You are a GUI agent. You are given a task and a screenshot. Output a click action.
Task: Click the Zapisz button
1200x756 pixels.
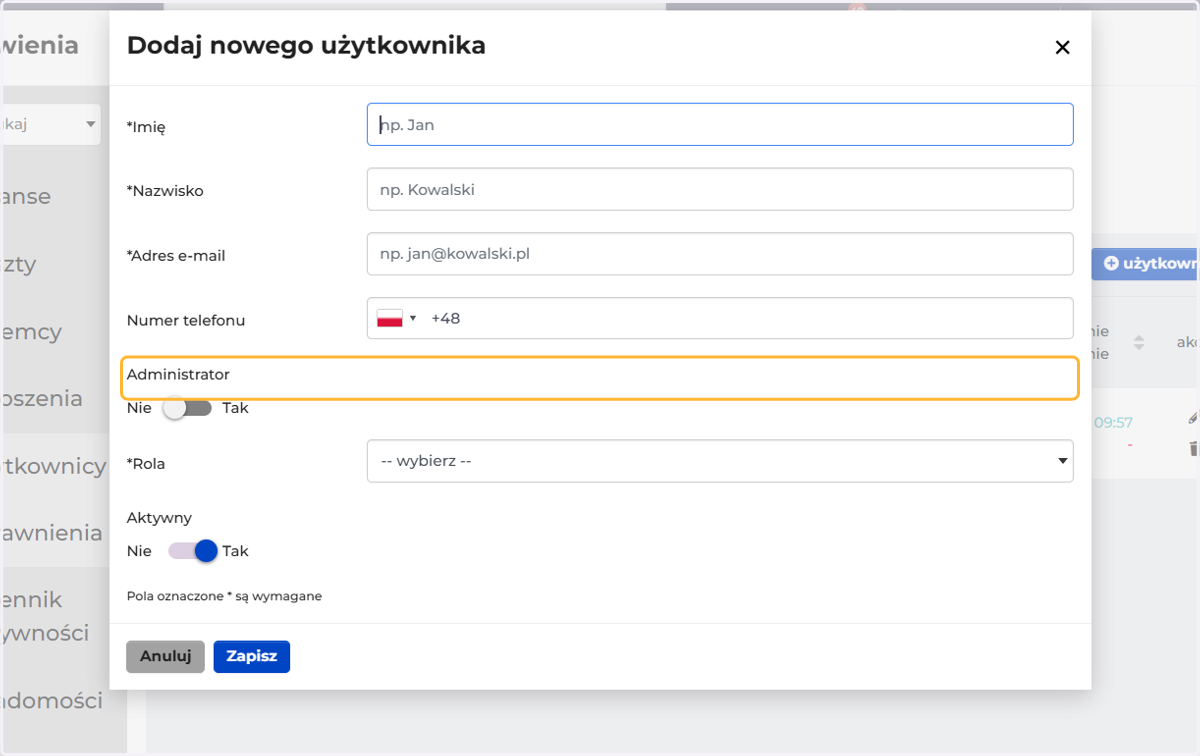(251, 657)
